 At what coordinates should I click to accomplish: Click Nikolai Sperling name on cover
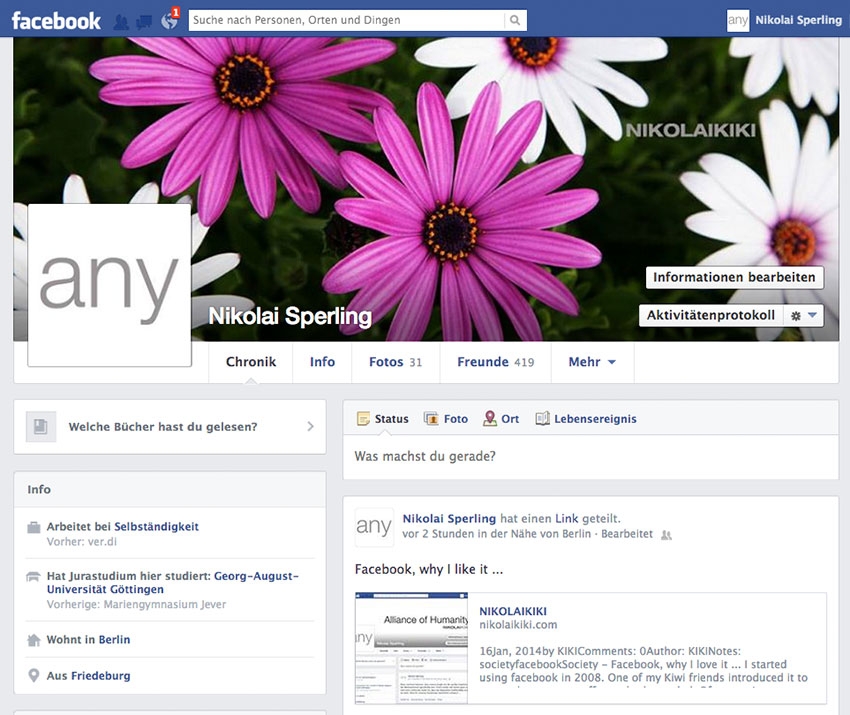290,317
